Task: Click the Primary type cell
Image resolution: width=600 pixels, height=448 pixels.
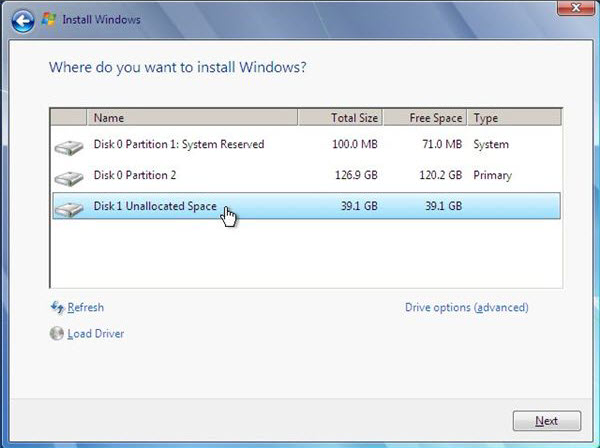Action: 492,176
